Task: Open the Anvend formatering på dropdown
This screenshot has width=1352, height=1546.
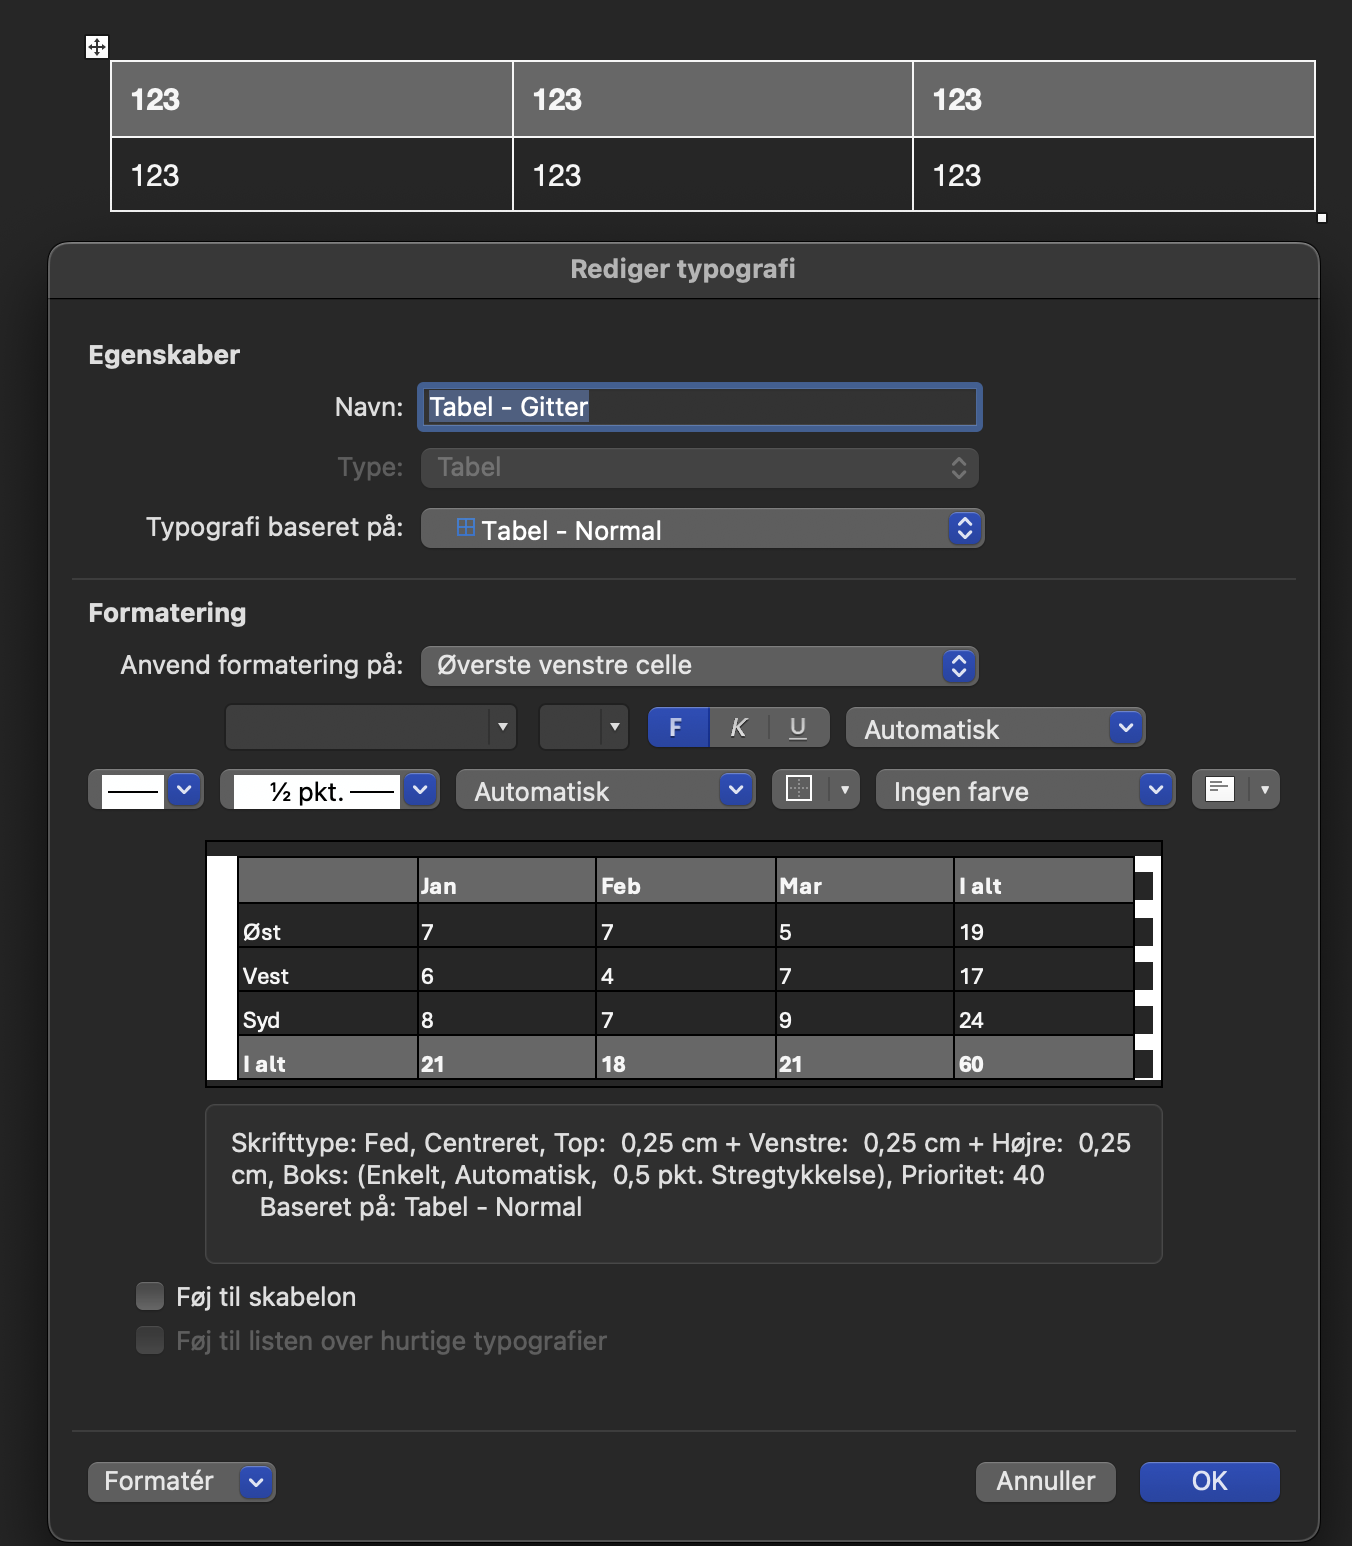Action: pos(699,665)
